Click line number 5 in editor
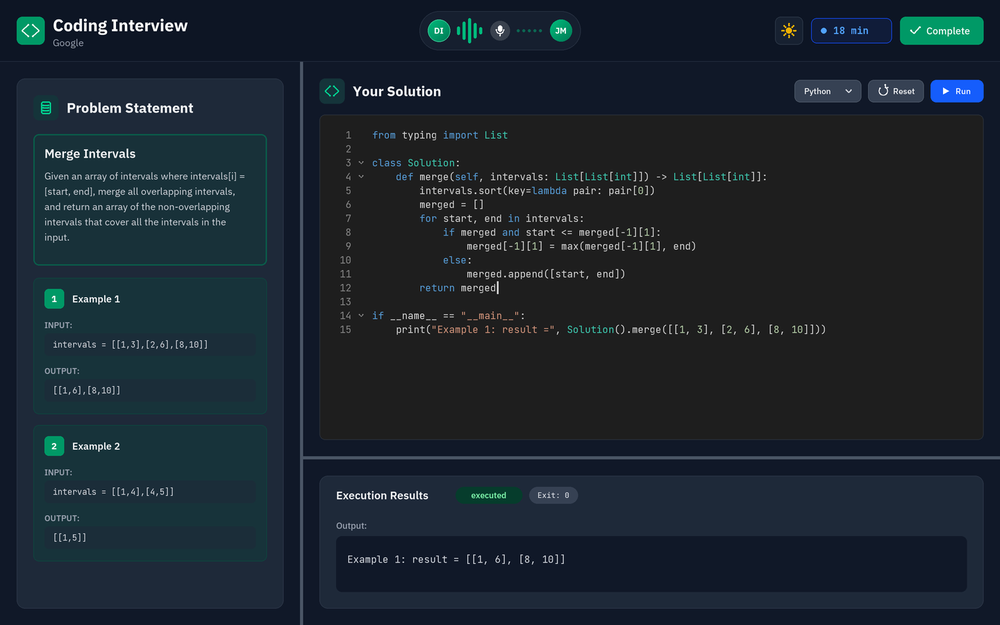This screenshot has height=625, width=1000. [x=348, y=191]
